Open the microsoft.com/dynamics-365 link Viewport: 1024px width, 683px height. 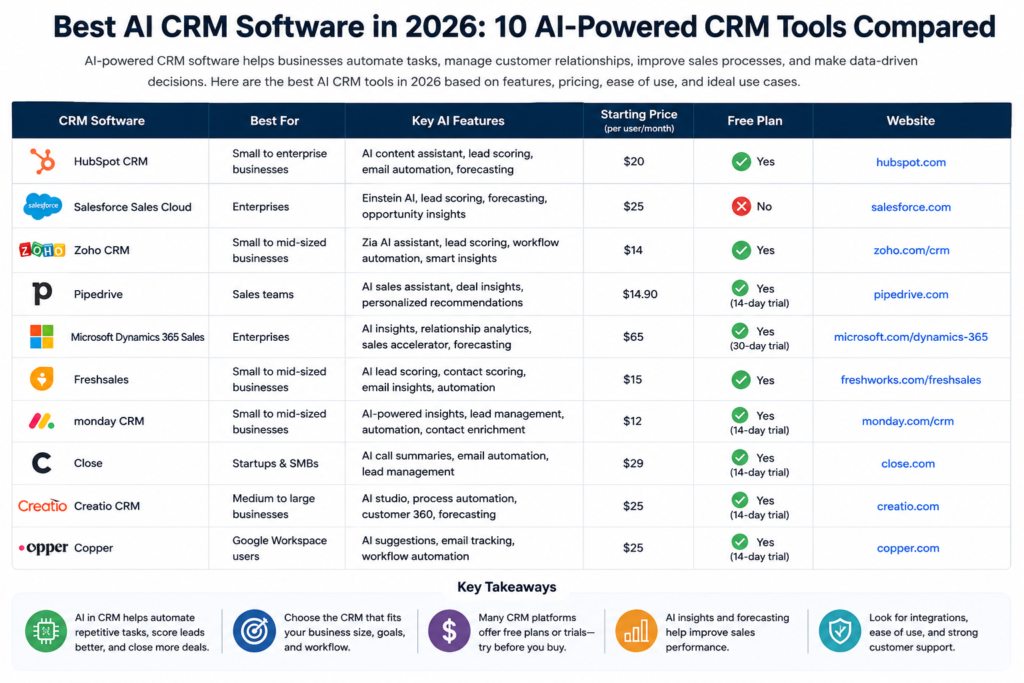click(910, 337)
